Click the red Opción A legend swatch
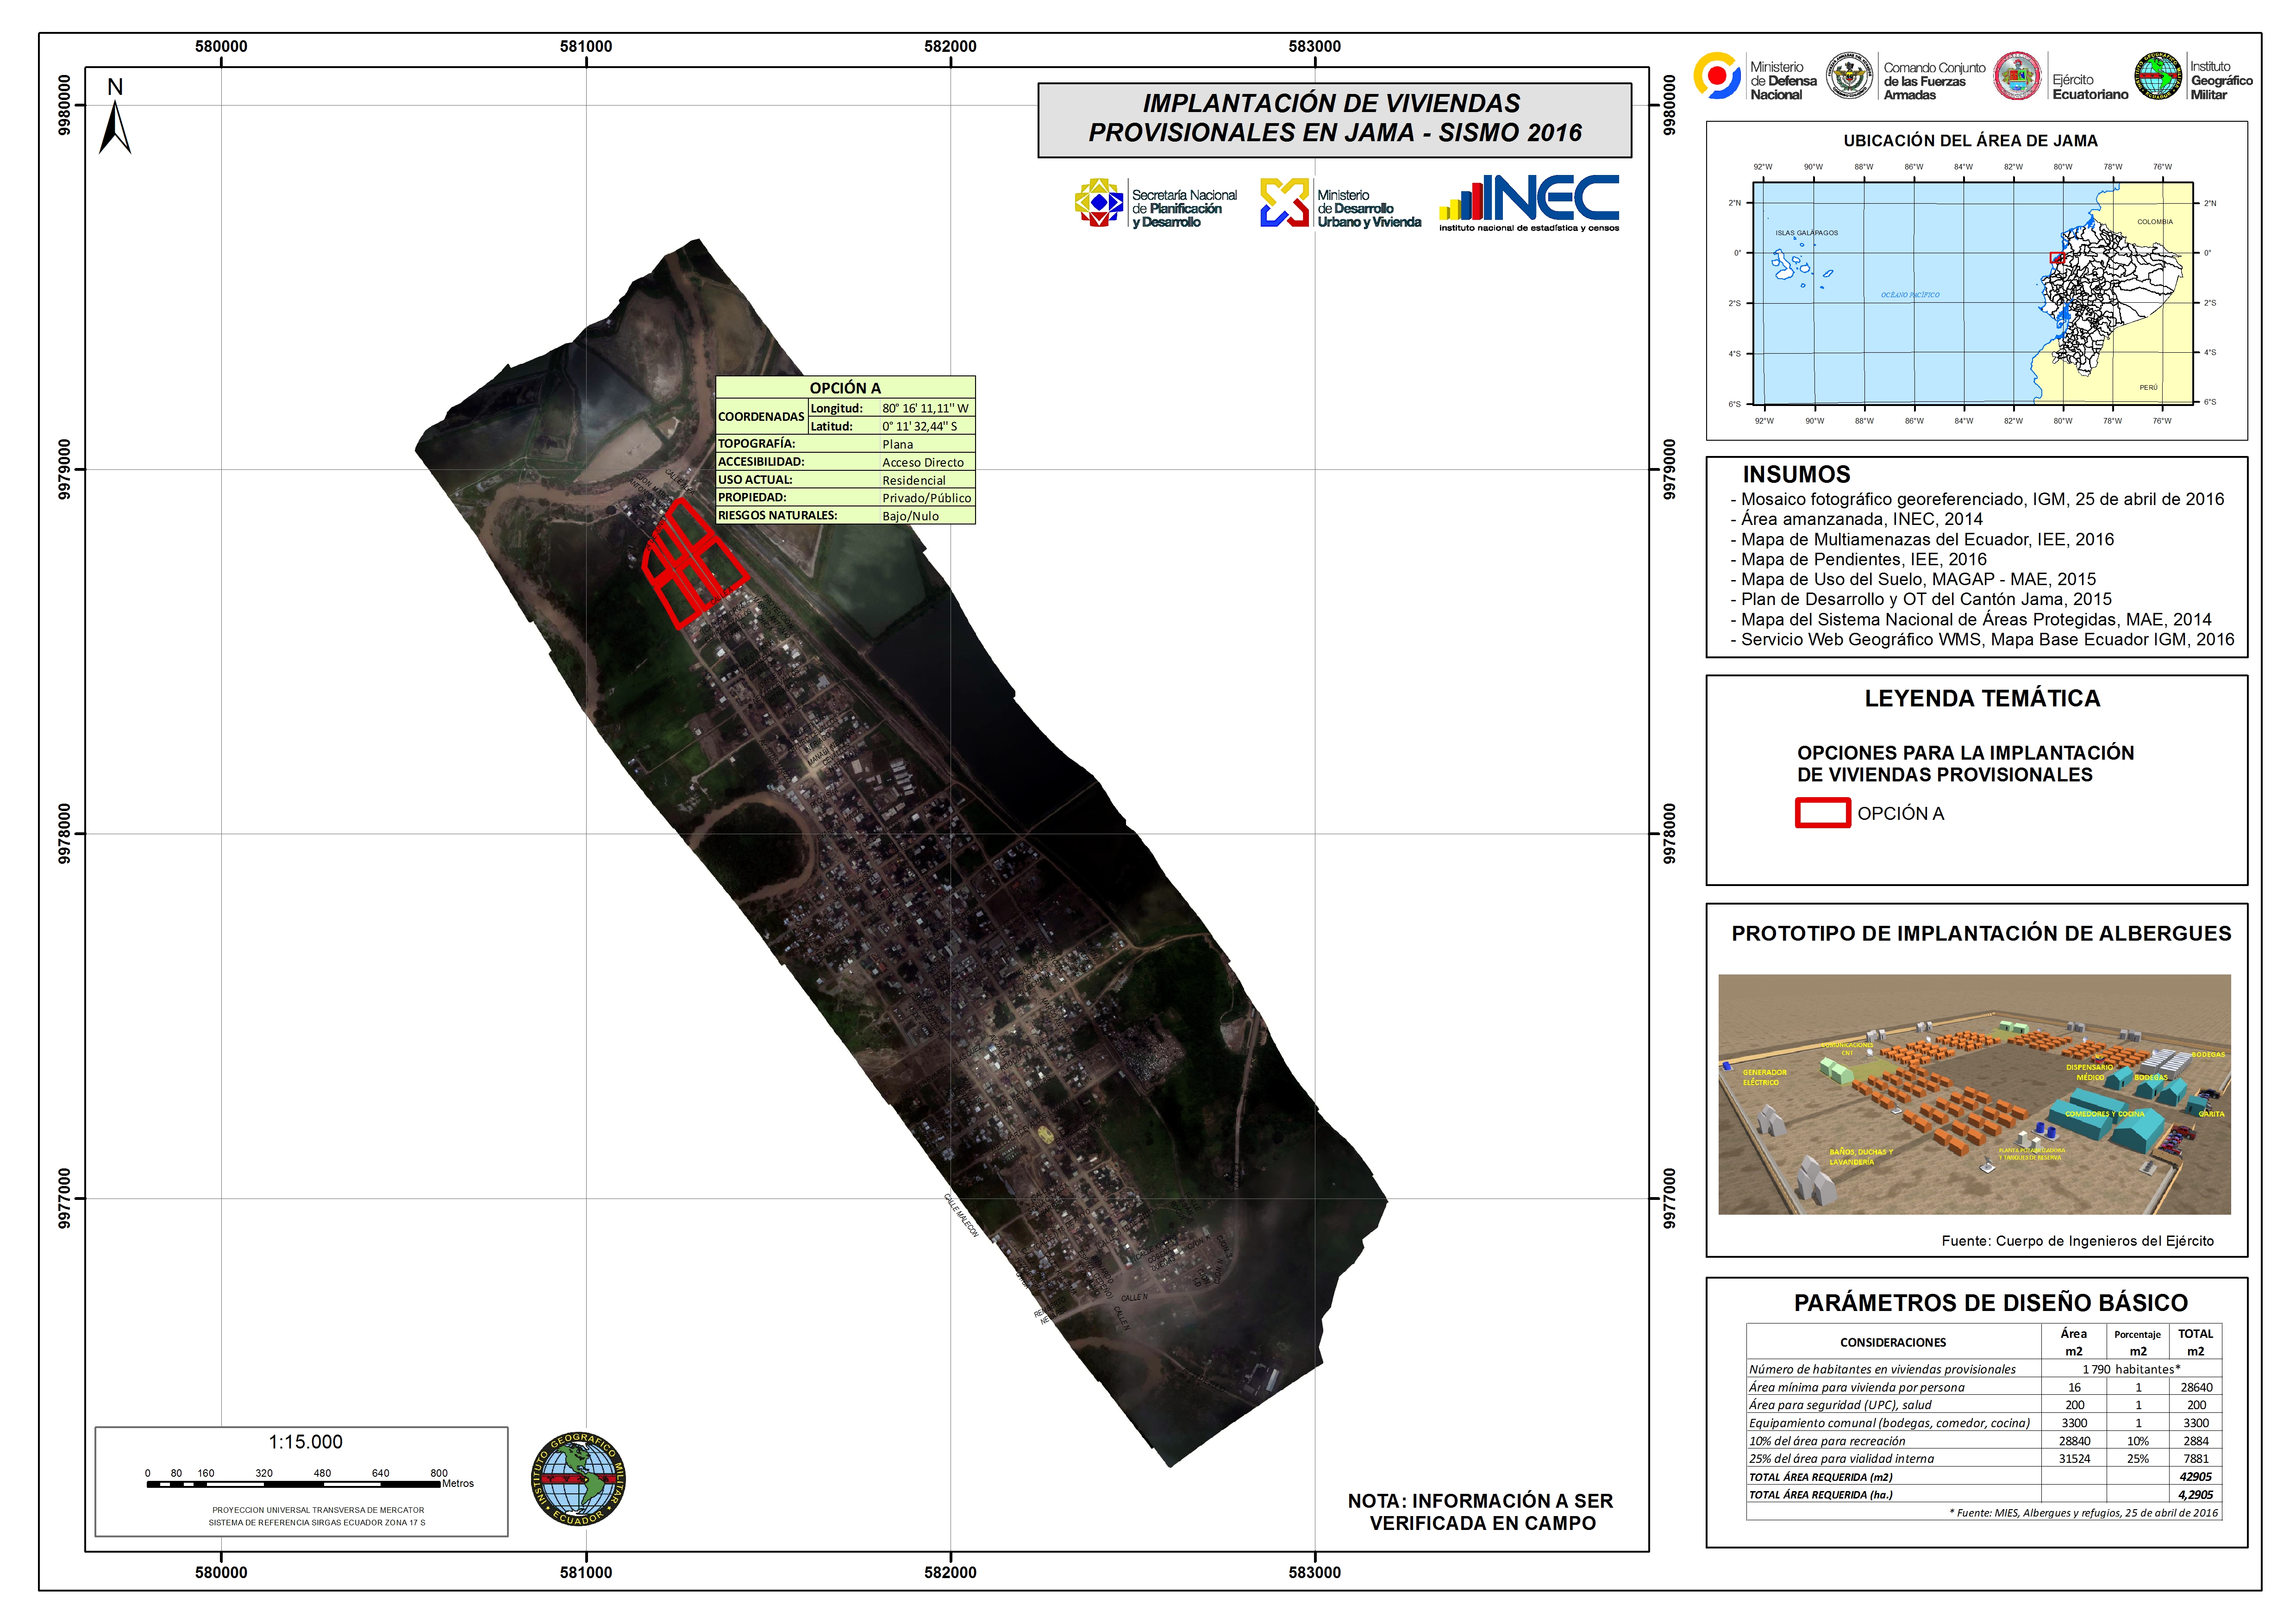 point(1822,813)
